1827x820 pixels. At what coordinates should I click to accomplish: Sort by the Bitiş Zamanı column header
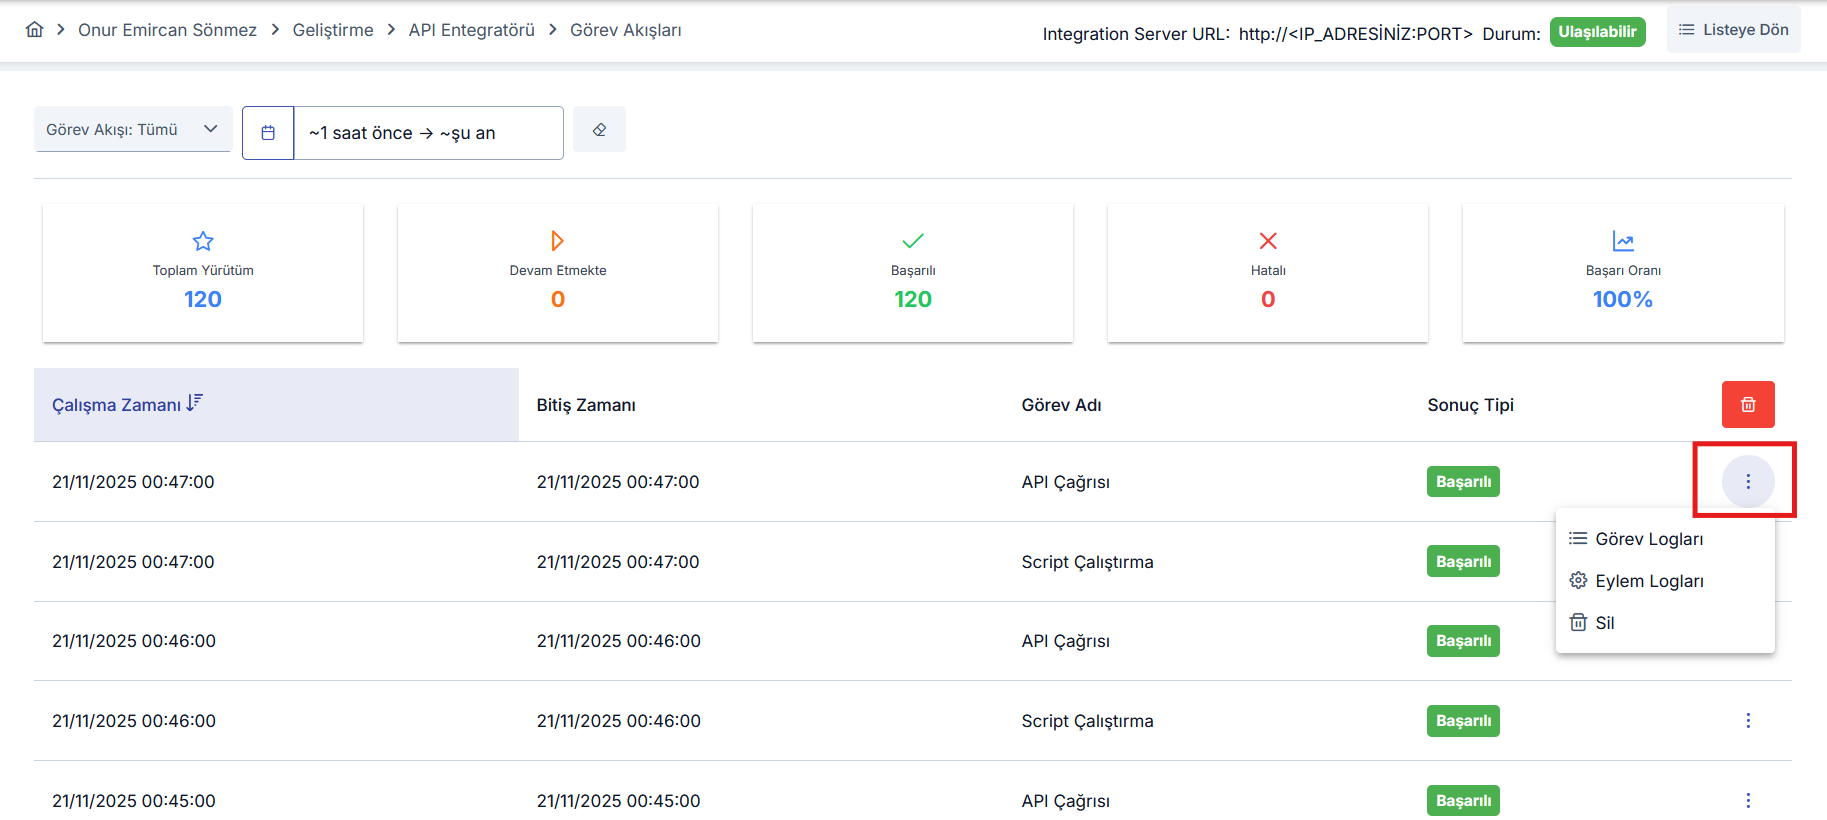(x=586, y=405)
